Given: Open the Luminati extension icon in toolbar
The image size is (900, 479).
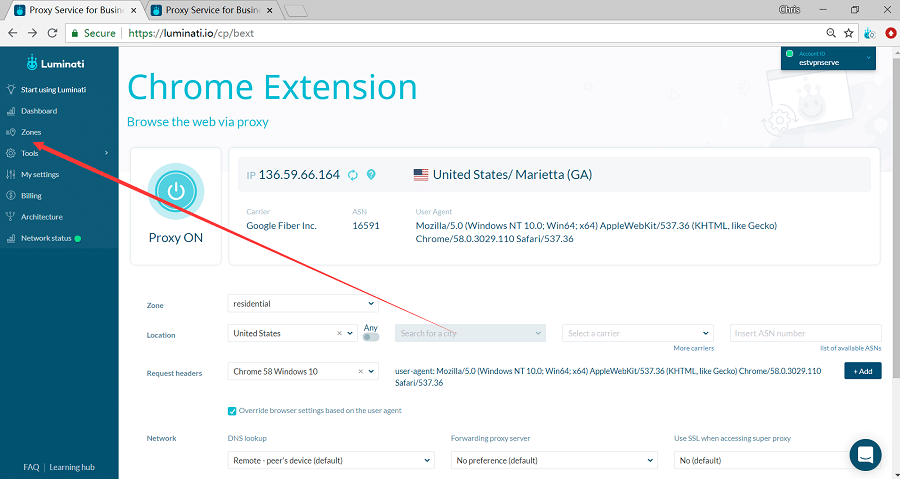Looking at the screenshot, I should pos(870,33).
